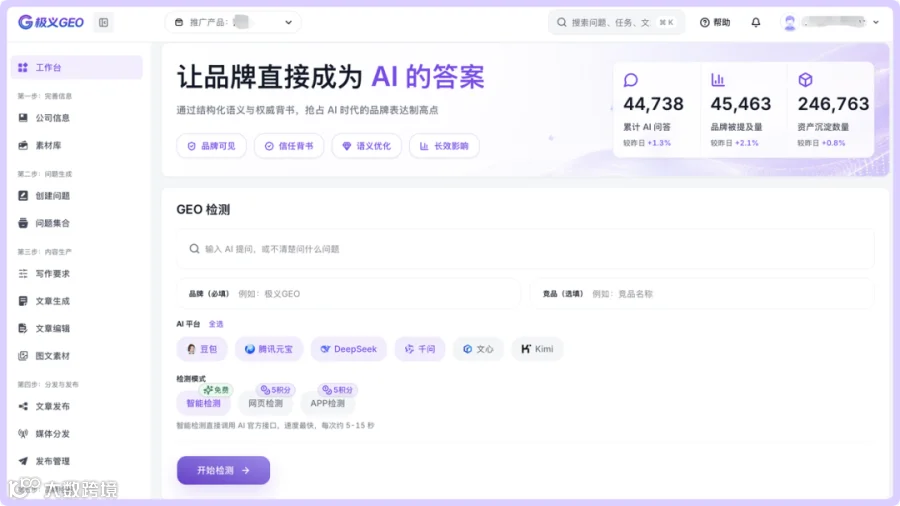Click the 246,763 statistic value
This screenshot has width=900, height=506.
833,104
